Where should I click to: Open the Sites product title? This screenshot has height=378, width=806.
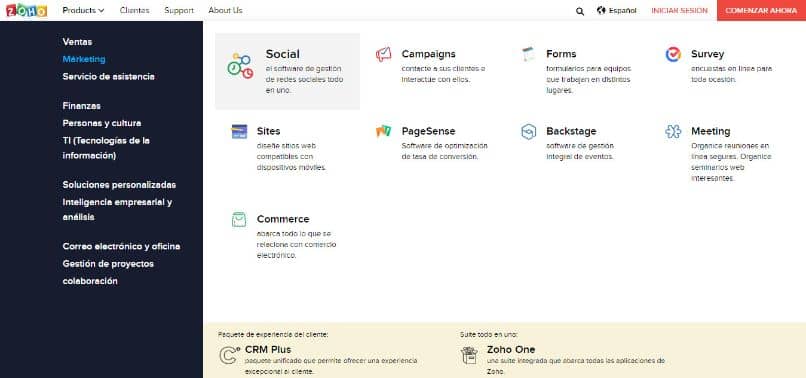268,132
